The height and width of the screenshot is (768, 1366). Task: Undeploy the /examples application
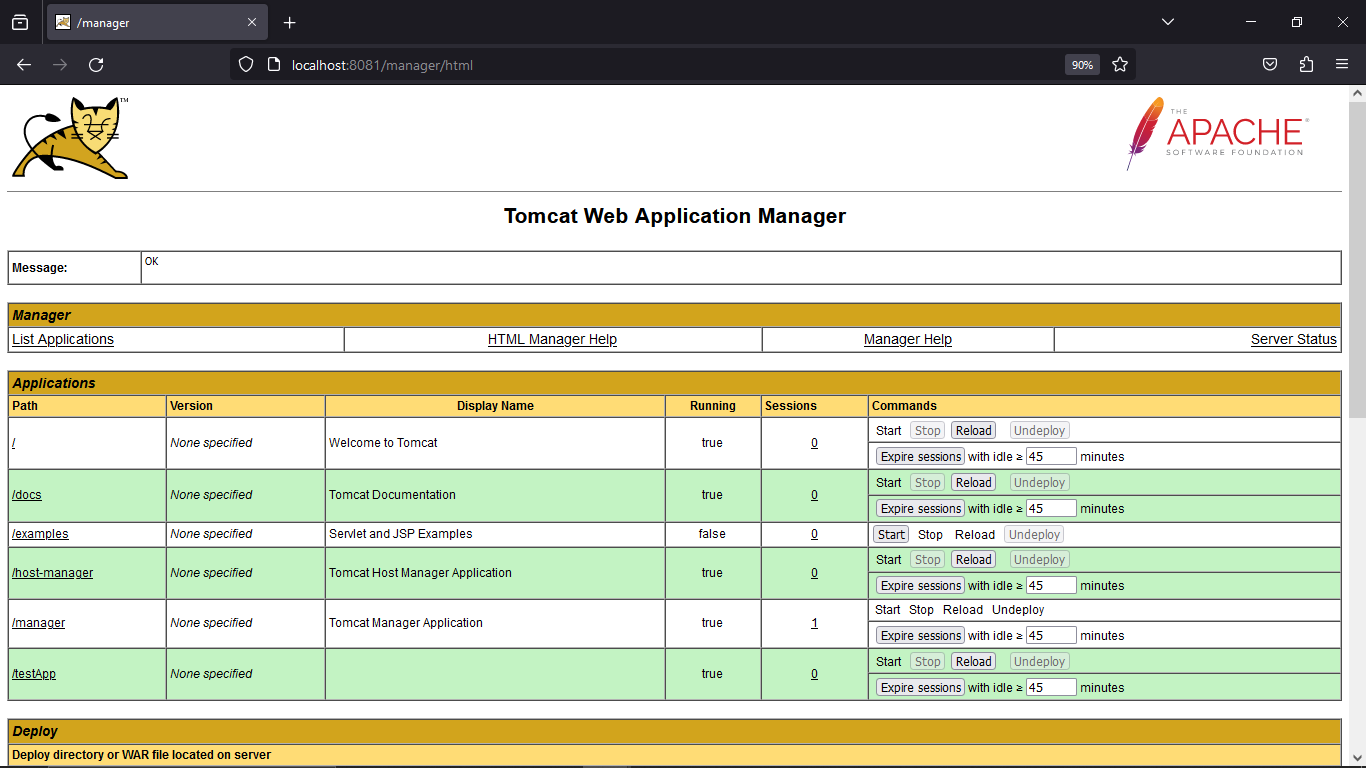point(1035,535)
